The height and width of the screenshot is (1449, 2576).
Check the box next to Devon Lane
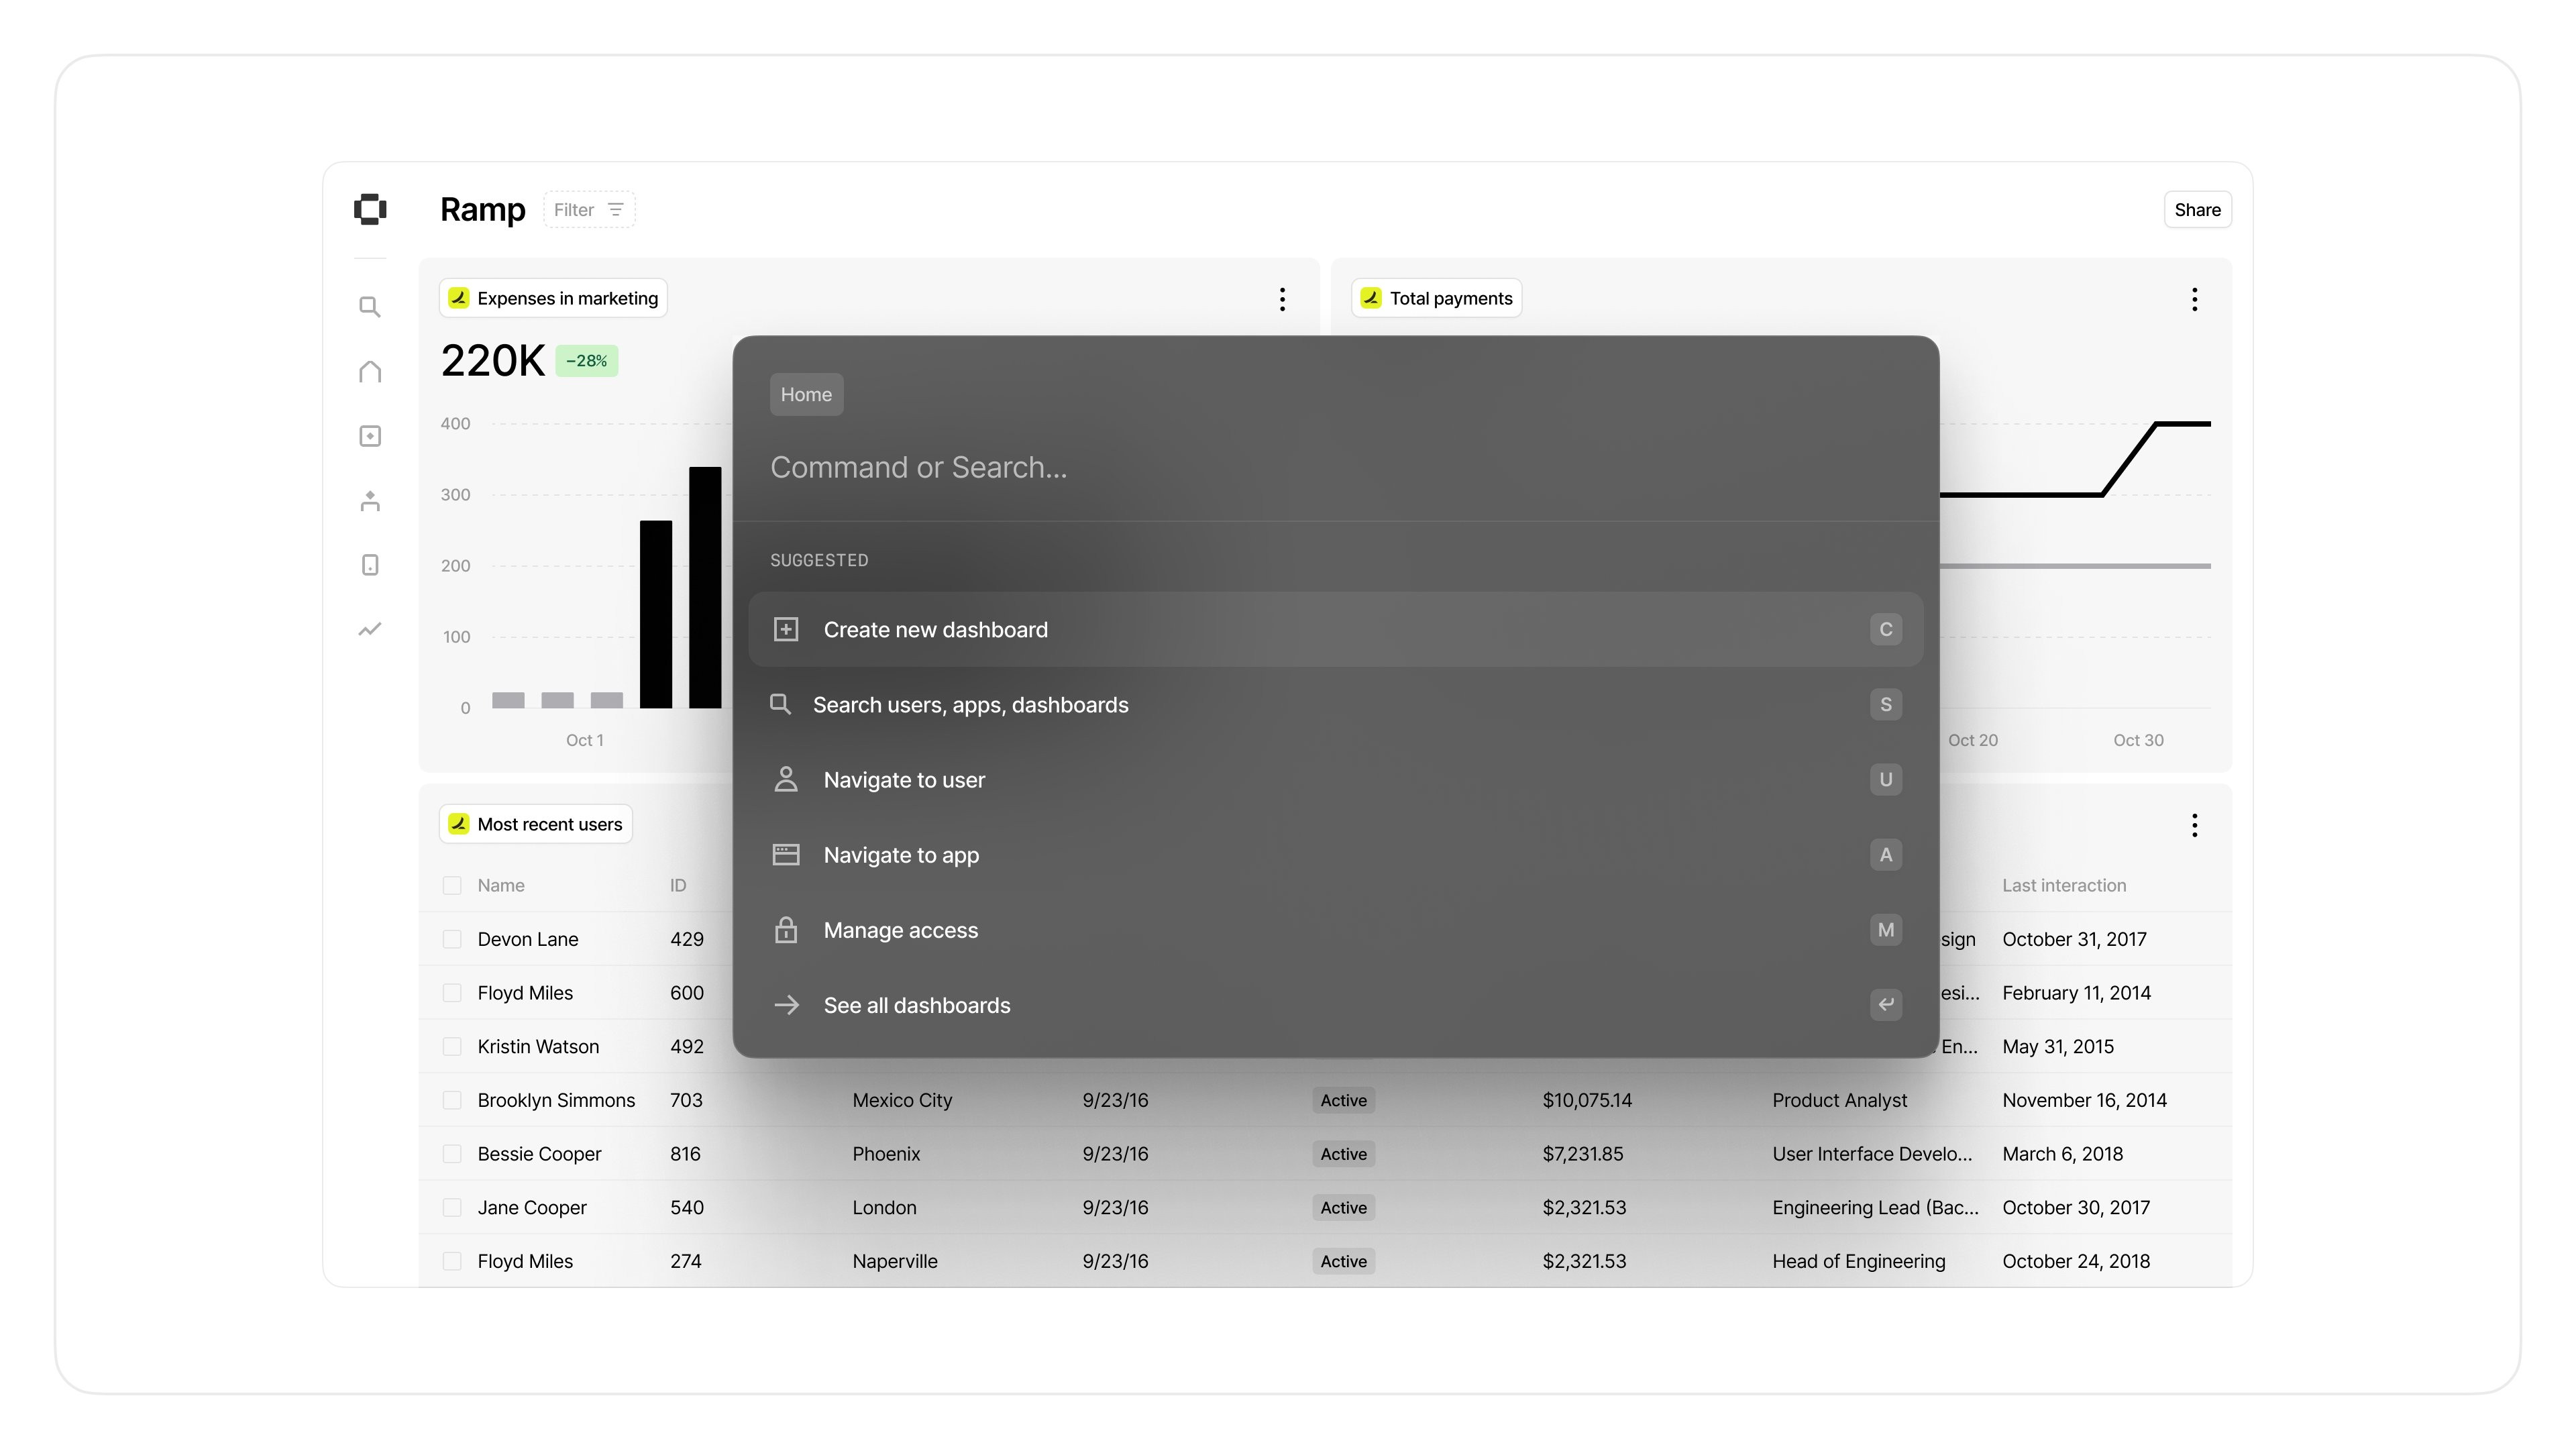[x=452, y=939]
